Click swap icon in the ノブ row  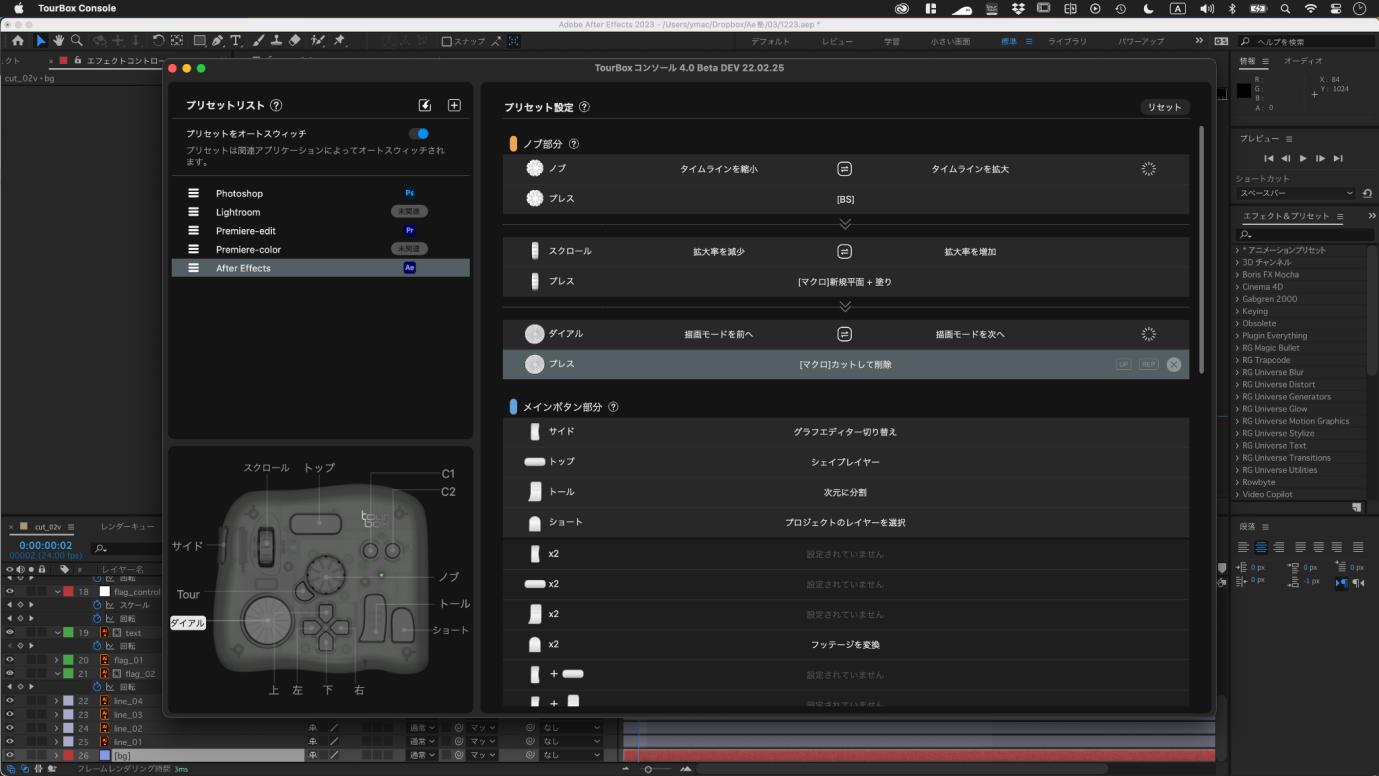844,169
